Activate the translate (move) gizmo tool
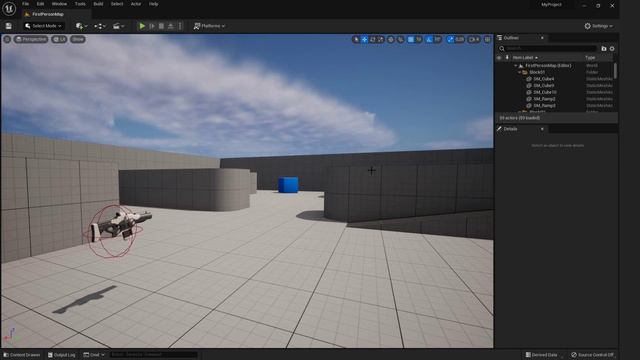The height and width of the screenshot is (360, 640). point(364,39)
